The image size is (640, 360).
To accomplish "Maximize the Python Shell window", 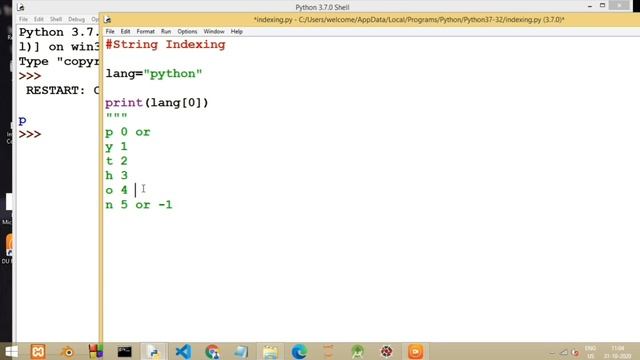I will coord(602,6).
